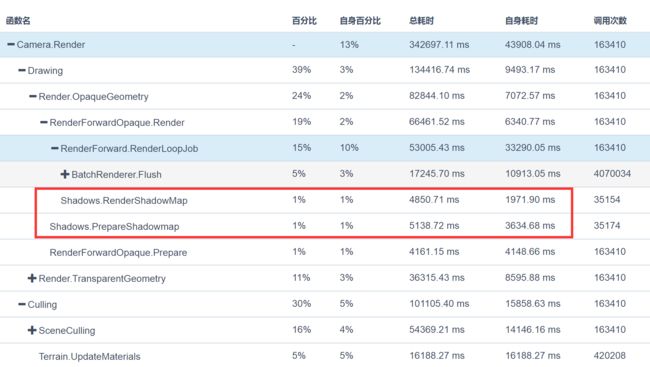Image resolution: width=650 pixels, height=367 pixels.
Task: Sort by 调用次数 column header
Action: (x=610, y=20)
